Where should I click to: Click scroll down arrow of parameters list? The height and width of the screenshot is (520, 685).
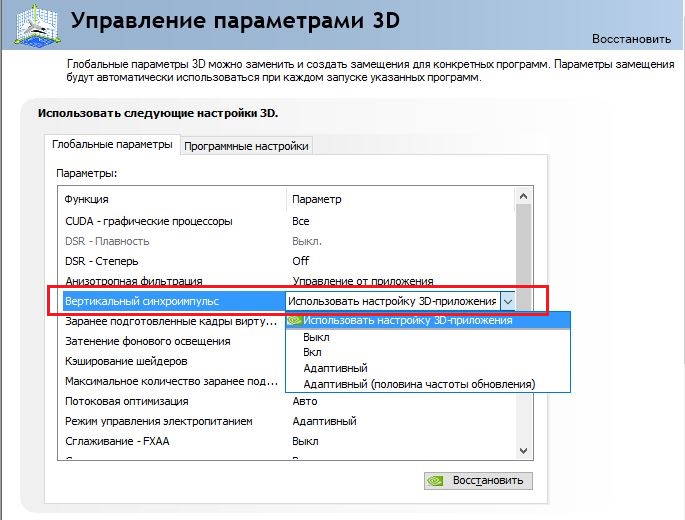523,451
